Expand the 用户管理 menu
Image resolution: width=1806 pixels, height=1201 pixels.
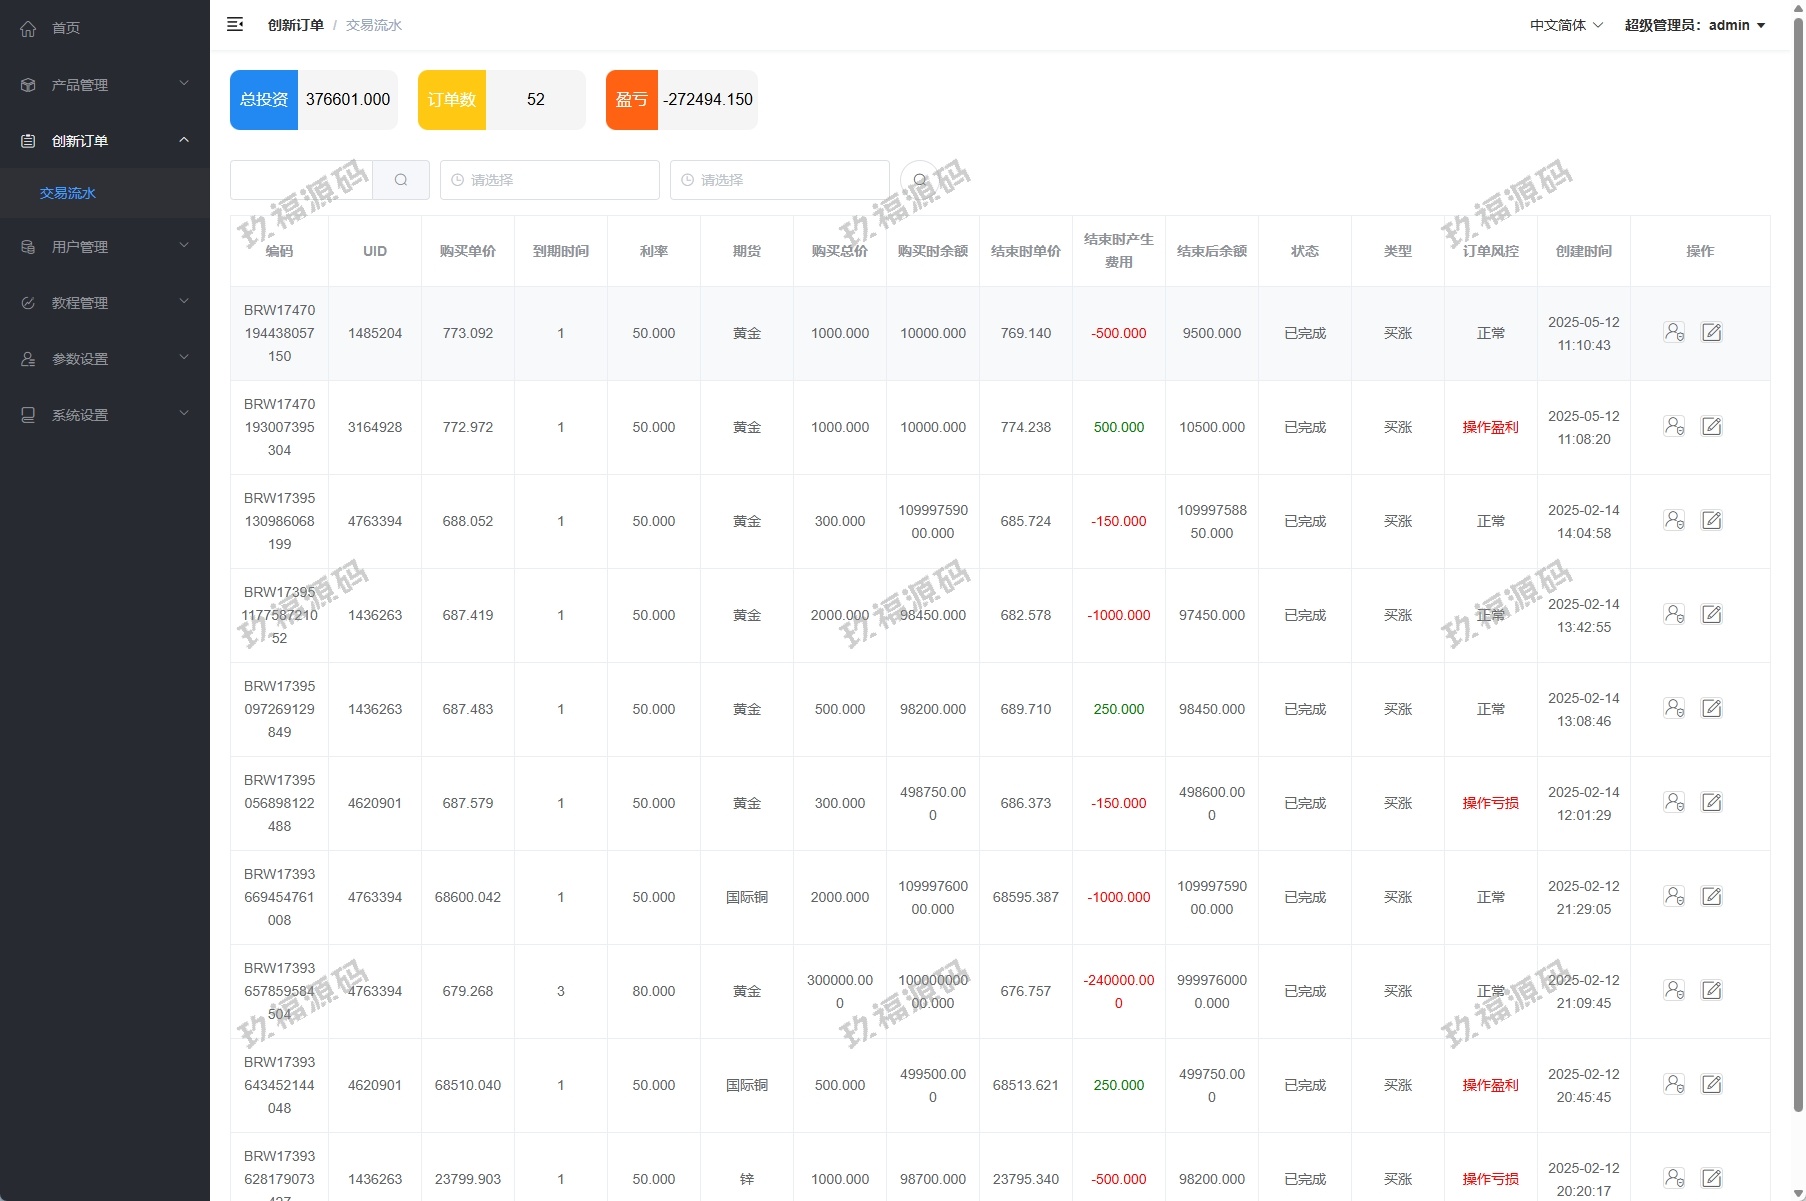(105, 247)
